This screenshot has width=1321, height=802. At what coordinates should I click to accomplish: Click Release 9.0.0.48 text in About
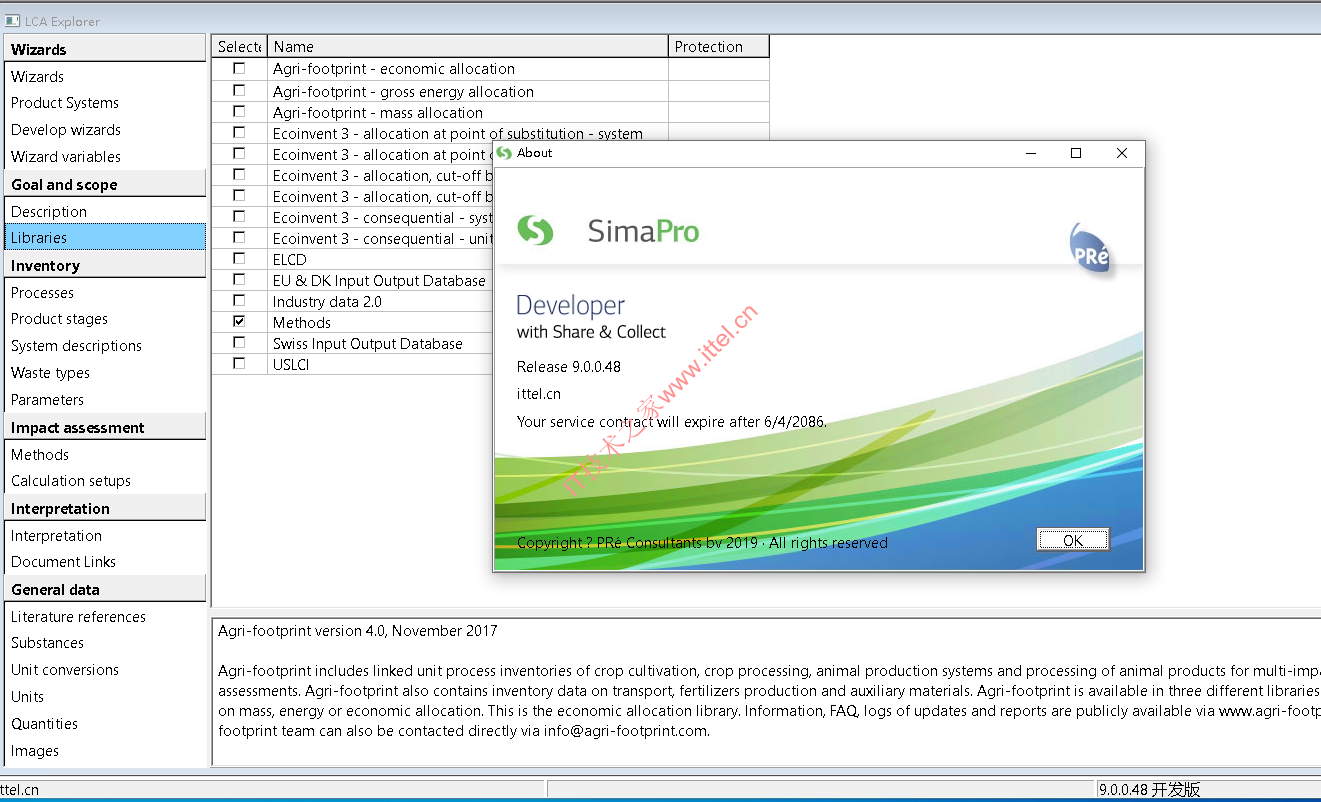click(569, 366)
